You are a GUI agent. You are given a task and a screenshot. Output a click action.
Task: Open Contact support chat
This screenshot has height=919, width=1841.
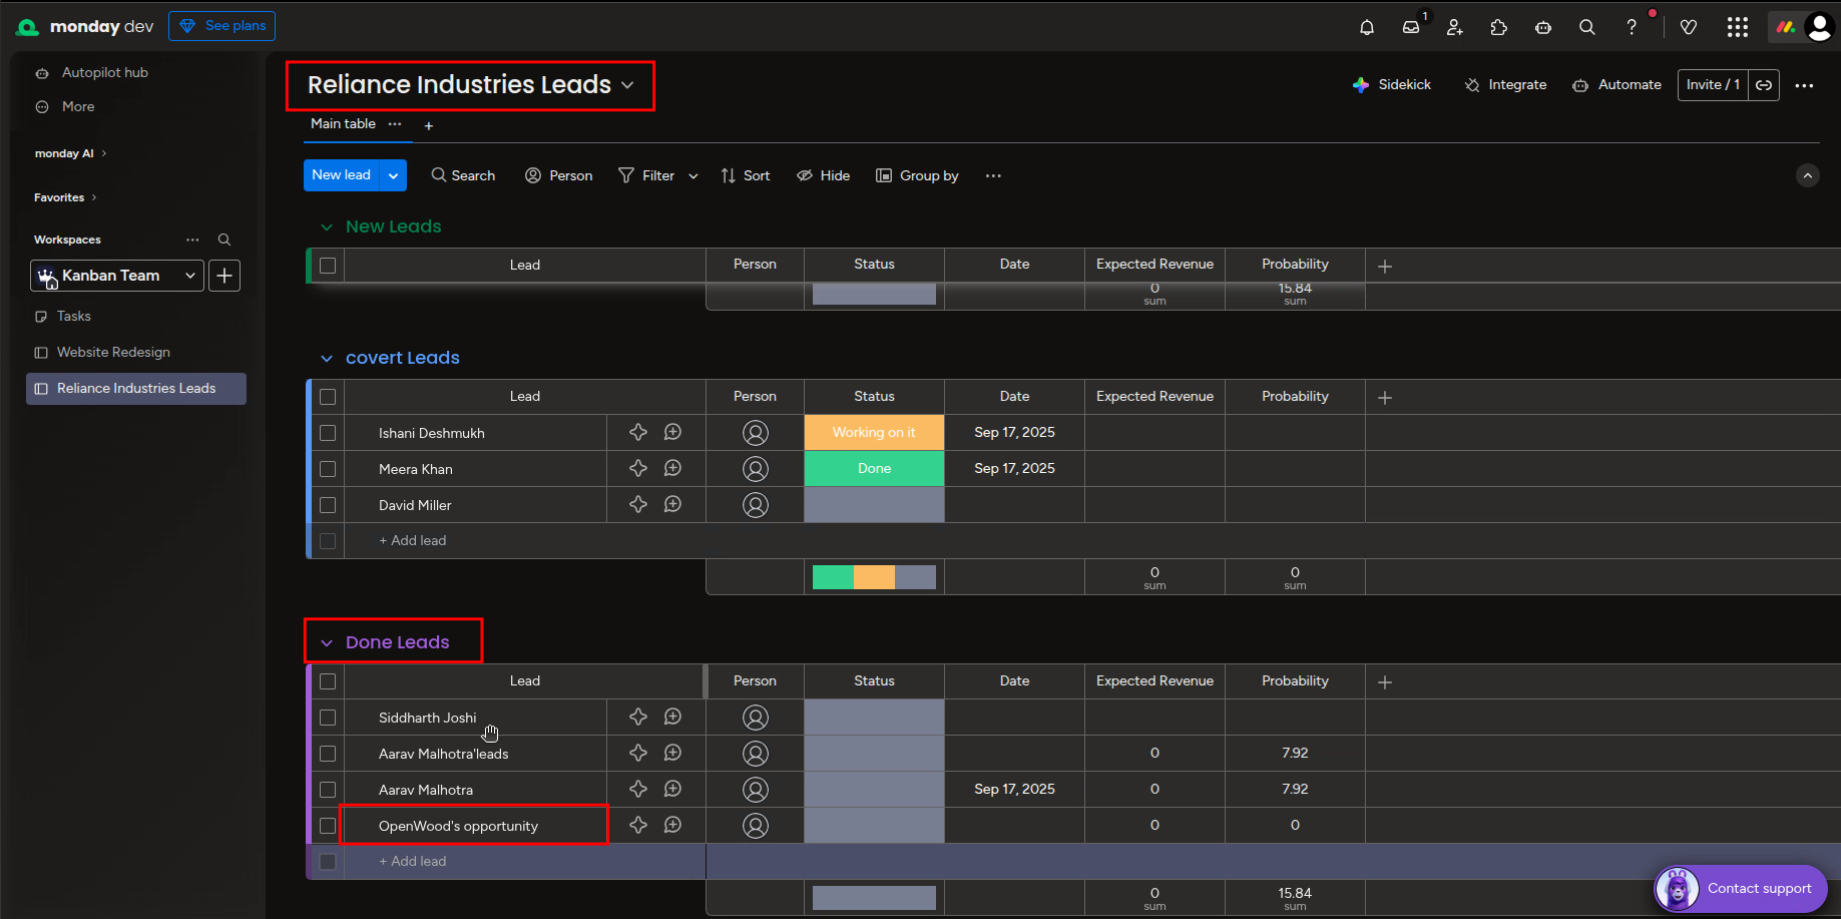coord(1740,888)
